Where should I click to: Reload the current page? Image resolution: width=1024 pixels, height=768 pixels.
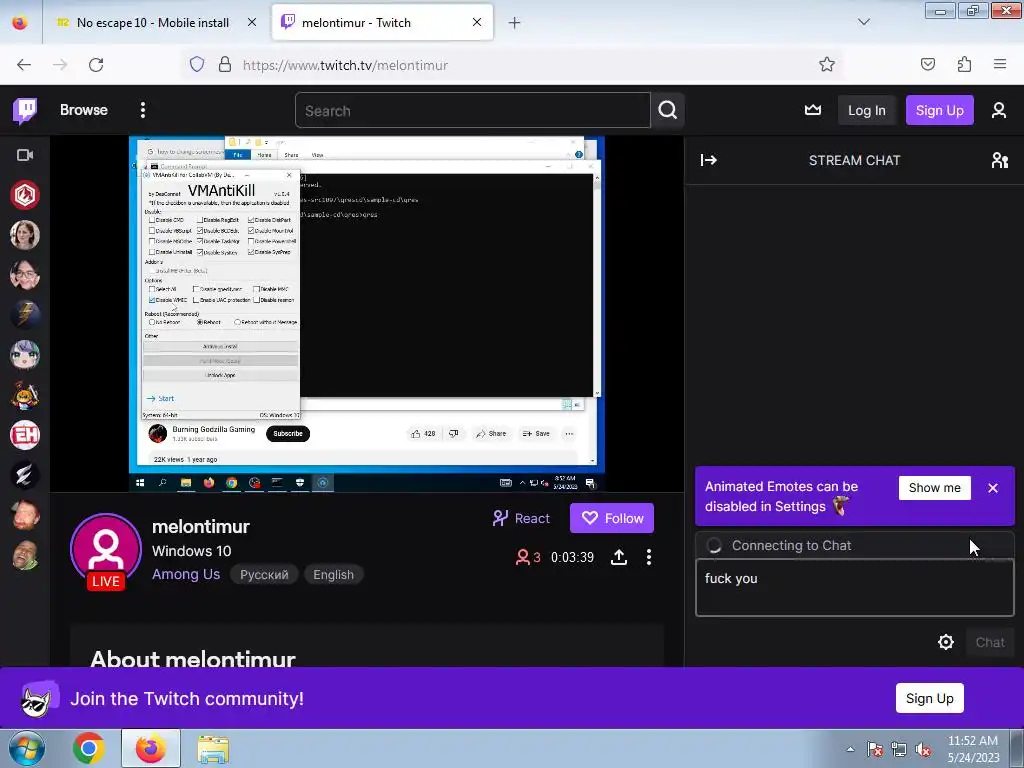pyautogui.click(x=96, y=65)
